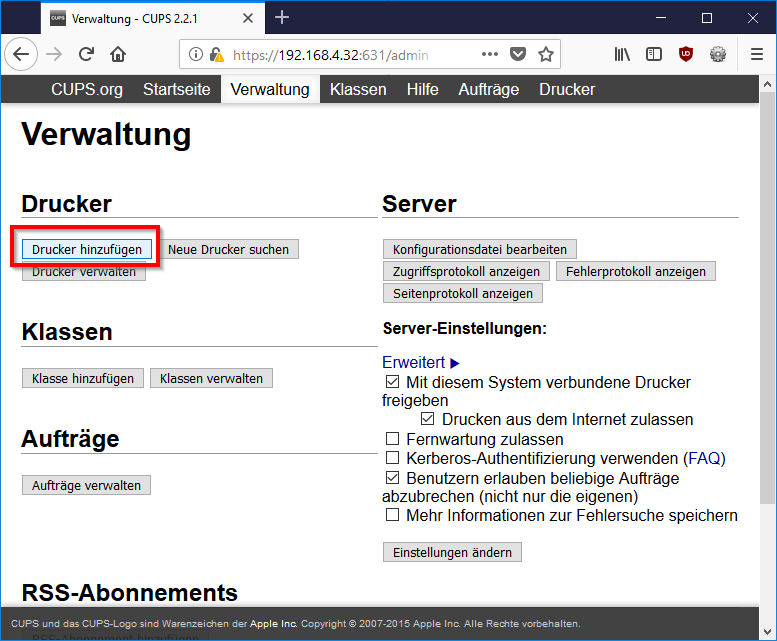The height and width of the screenshot is (641, 777).
Task: Open the Hilfe navigation tab
Action: click(422, 89)
